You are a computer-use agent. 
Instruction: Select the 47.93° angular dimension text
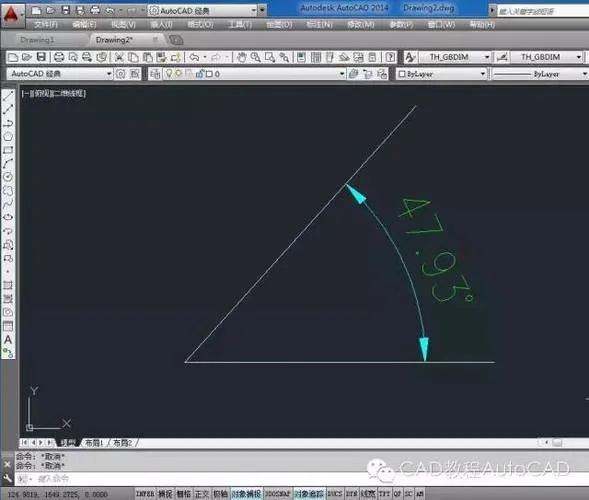(x=436, y=250)
